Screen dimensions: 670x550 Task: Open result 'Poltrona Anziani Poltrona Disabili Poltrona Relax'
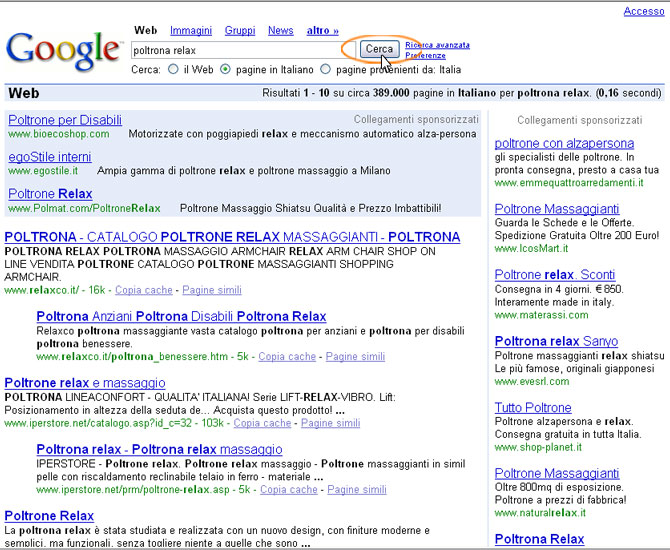click(x=181, y=316)
